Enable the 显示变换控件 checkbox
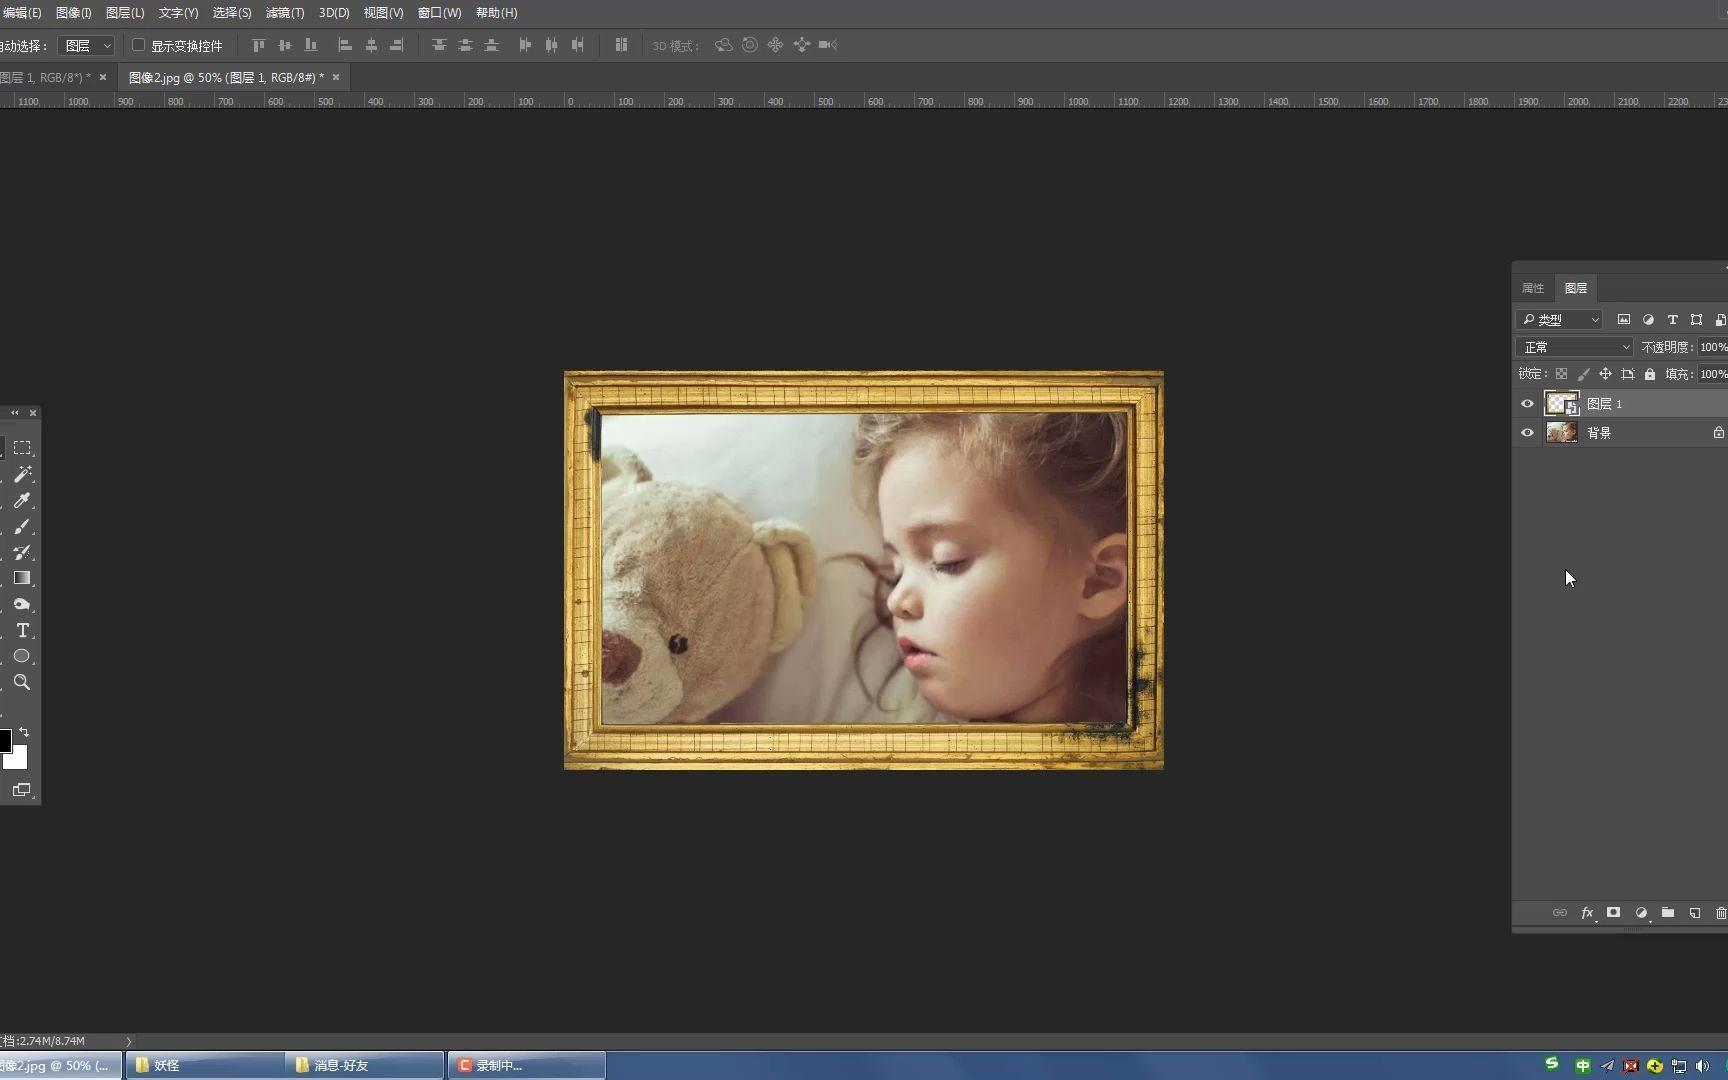This screenshot has height=1080, width=1728. coord(139,45)
